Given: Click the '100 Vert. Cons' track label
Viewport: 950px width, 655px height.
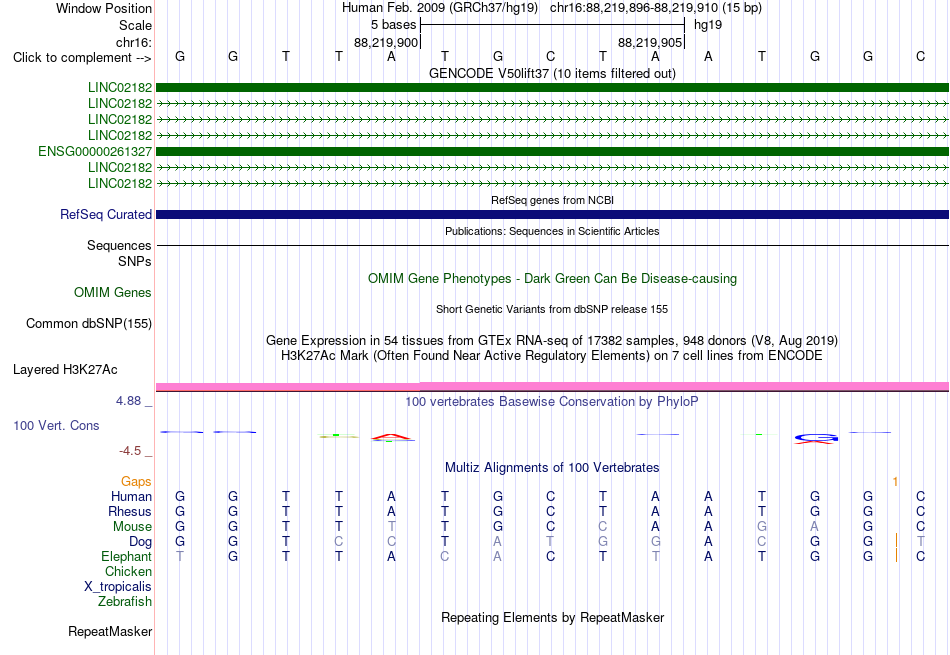Looking at the screenshot, I should [x=56, y=425].
